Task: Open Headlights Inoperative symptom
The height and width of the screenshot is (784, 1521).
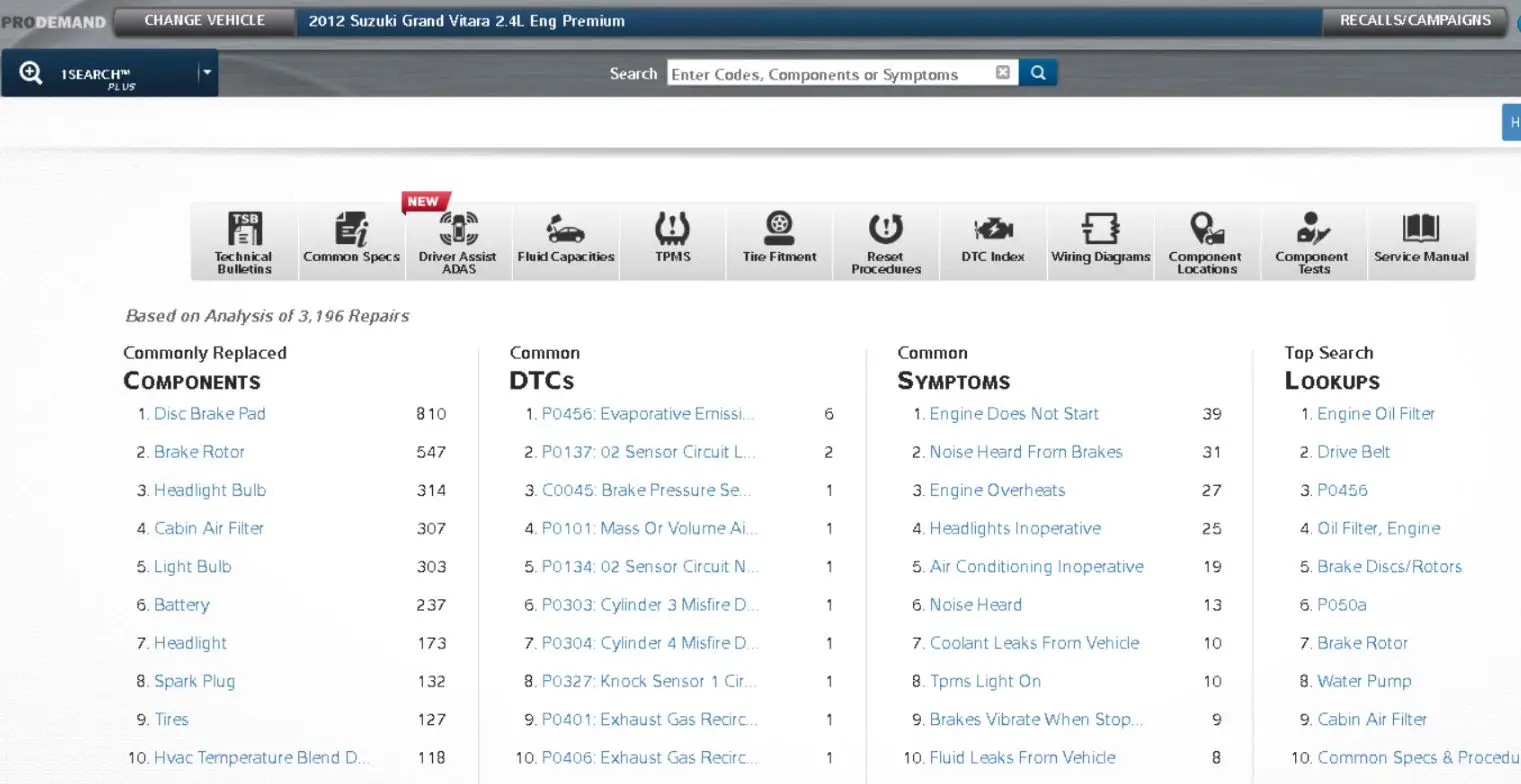Action: click(1015, 528)
